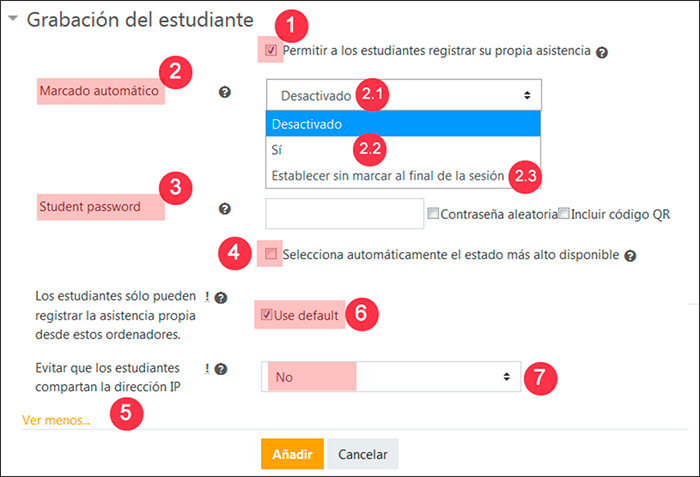Image resolution: width=700 pixels, height=477 pixels.
Task: Open the Marcado automático dropdown
Action: [x=403, y=96]
